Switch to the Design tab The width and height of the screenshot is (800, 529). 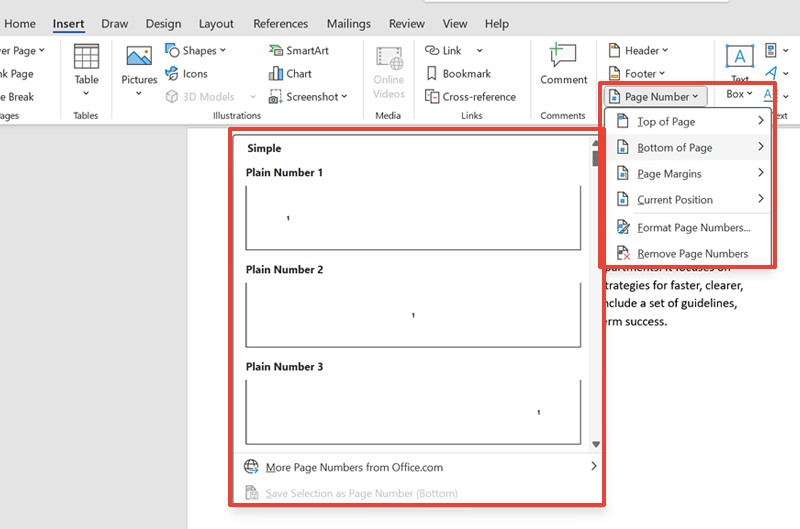[163, 24]
